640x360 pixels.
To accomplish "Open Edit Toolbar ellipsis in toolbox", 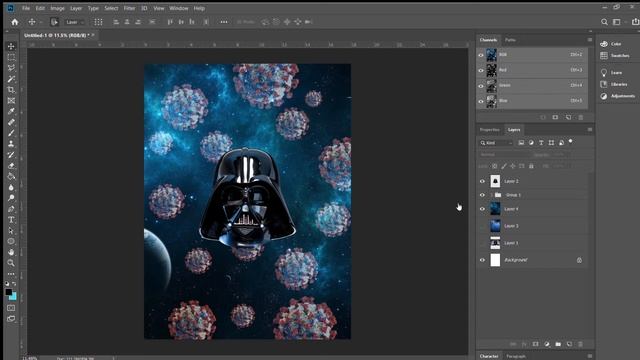I will tap(11, 274).
